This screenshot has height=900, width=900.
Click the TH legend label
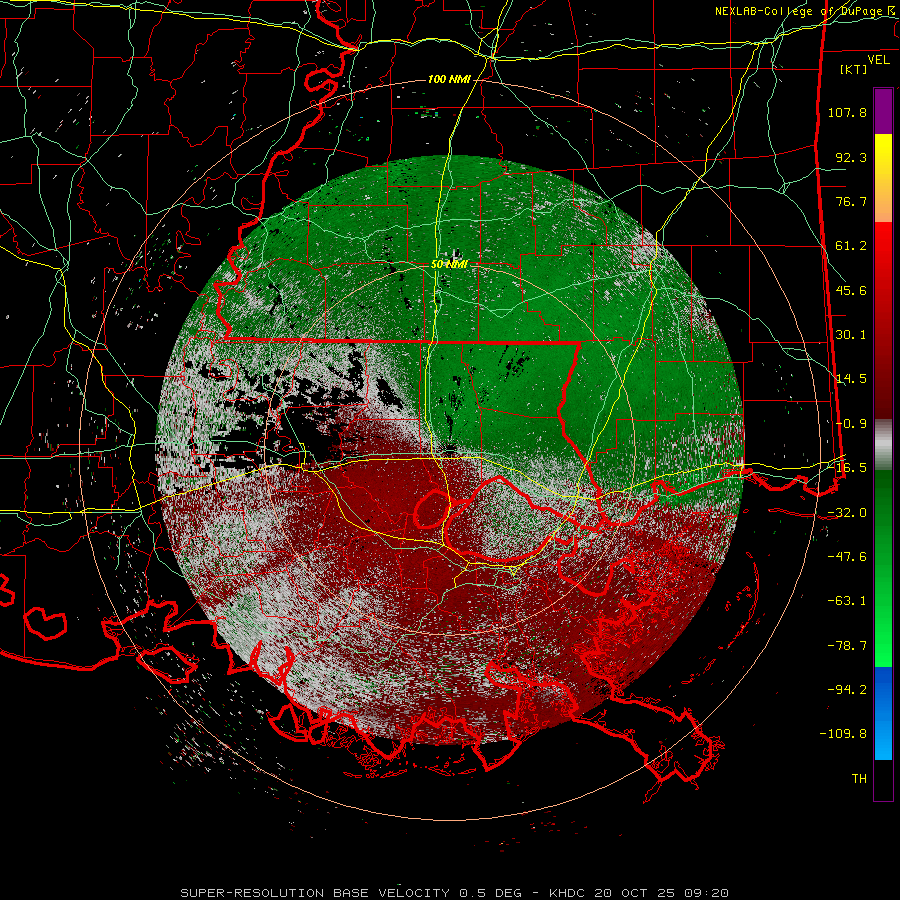point(859,779)
